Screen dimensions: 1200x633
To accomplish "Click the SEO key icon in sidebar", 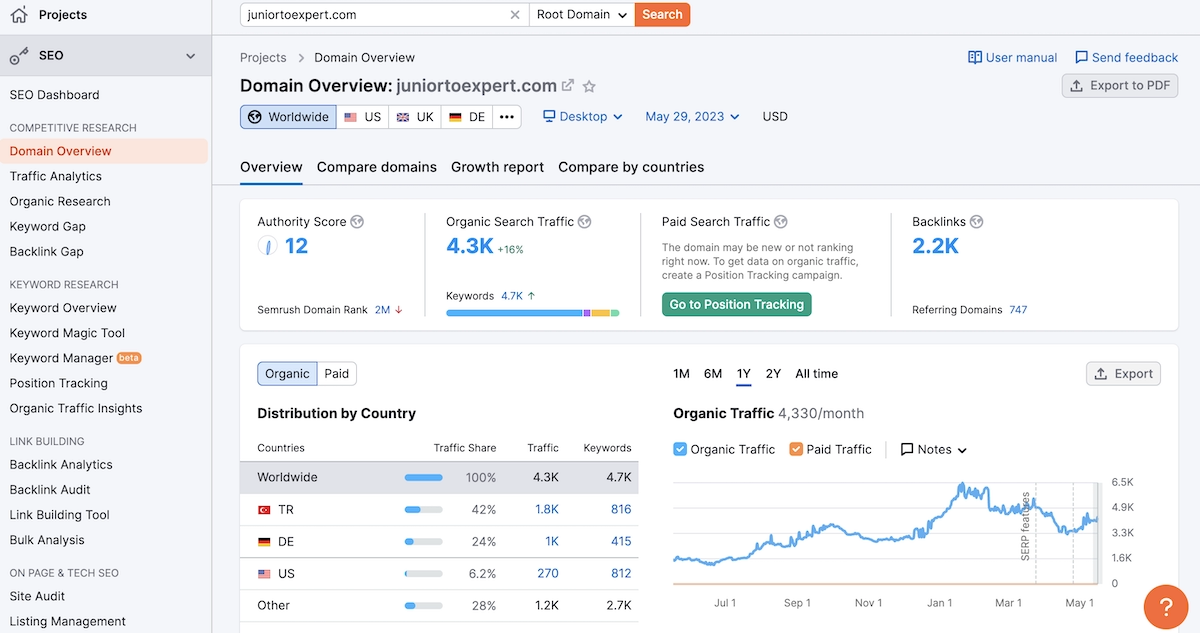I will coord(18,57).
